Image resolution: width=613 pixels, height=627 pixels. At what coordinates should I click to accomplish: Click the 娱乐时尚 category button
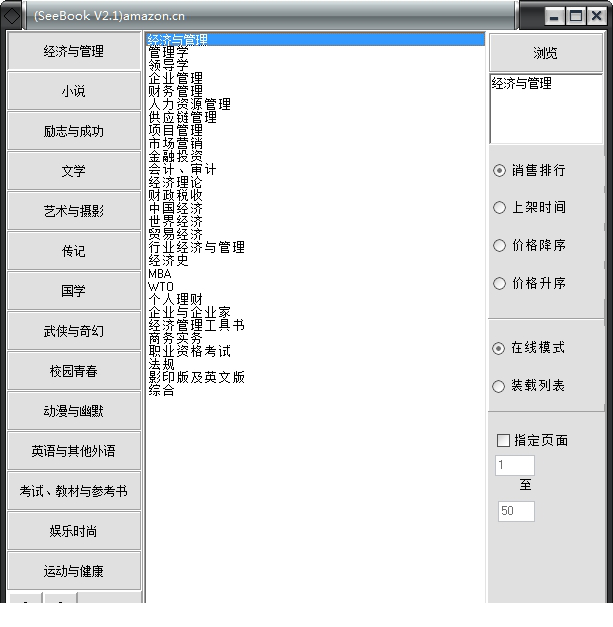pos(74,531)
